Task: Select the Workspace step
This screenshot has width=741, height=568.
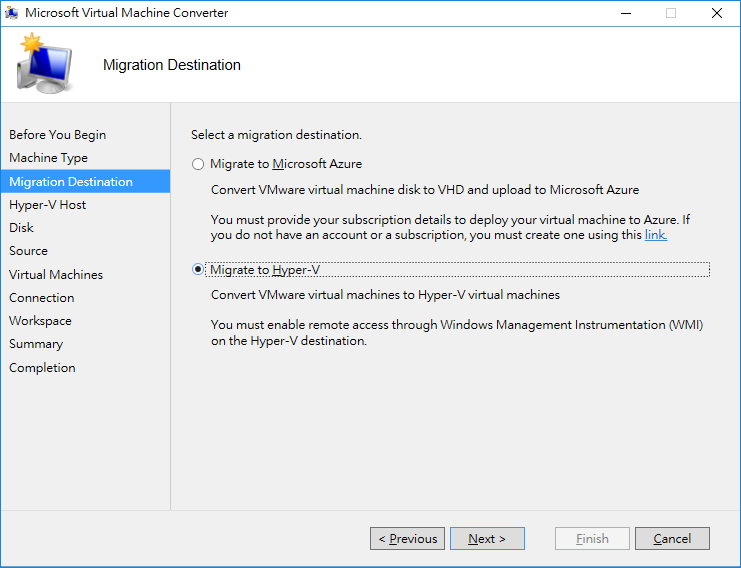Action: 40,321
